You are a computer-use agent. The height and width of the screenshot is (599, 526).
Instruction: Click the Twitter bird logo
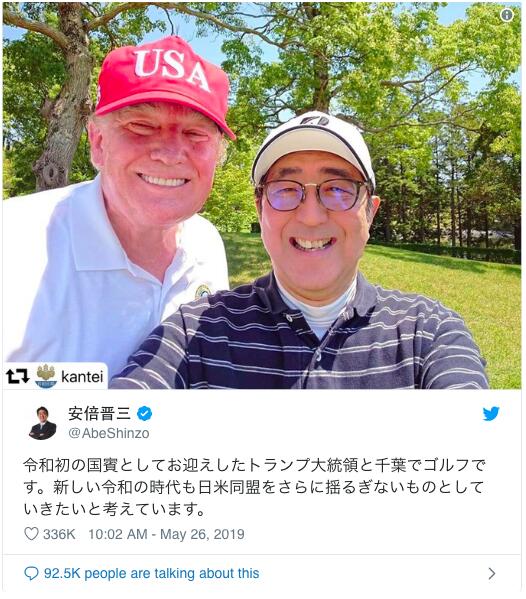(491, 414)
